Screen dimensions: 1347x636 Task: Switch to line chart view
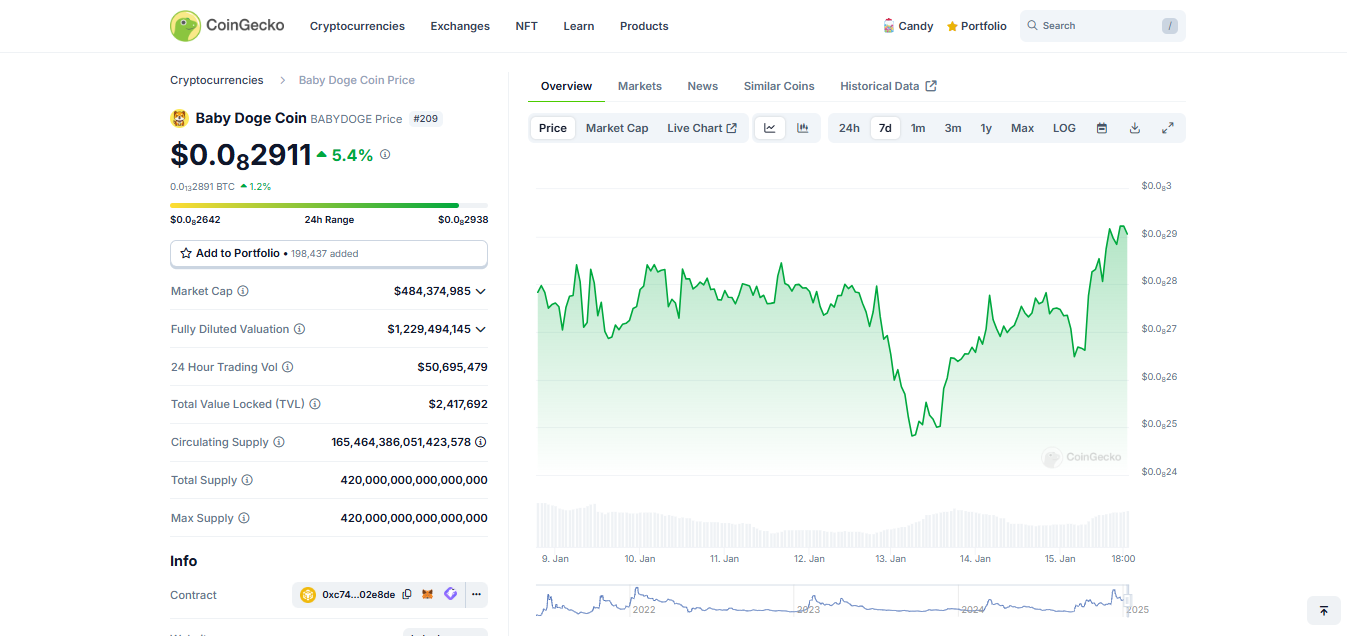click(770, 128)
